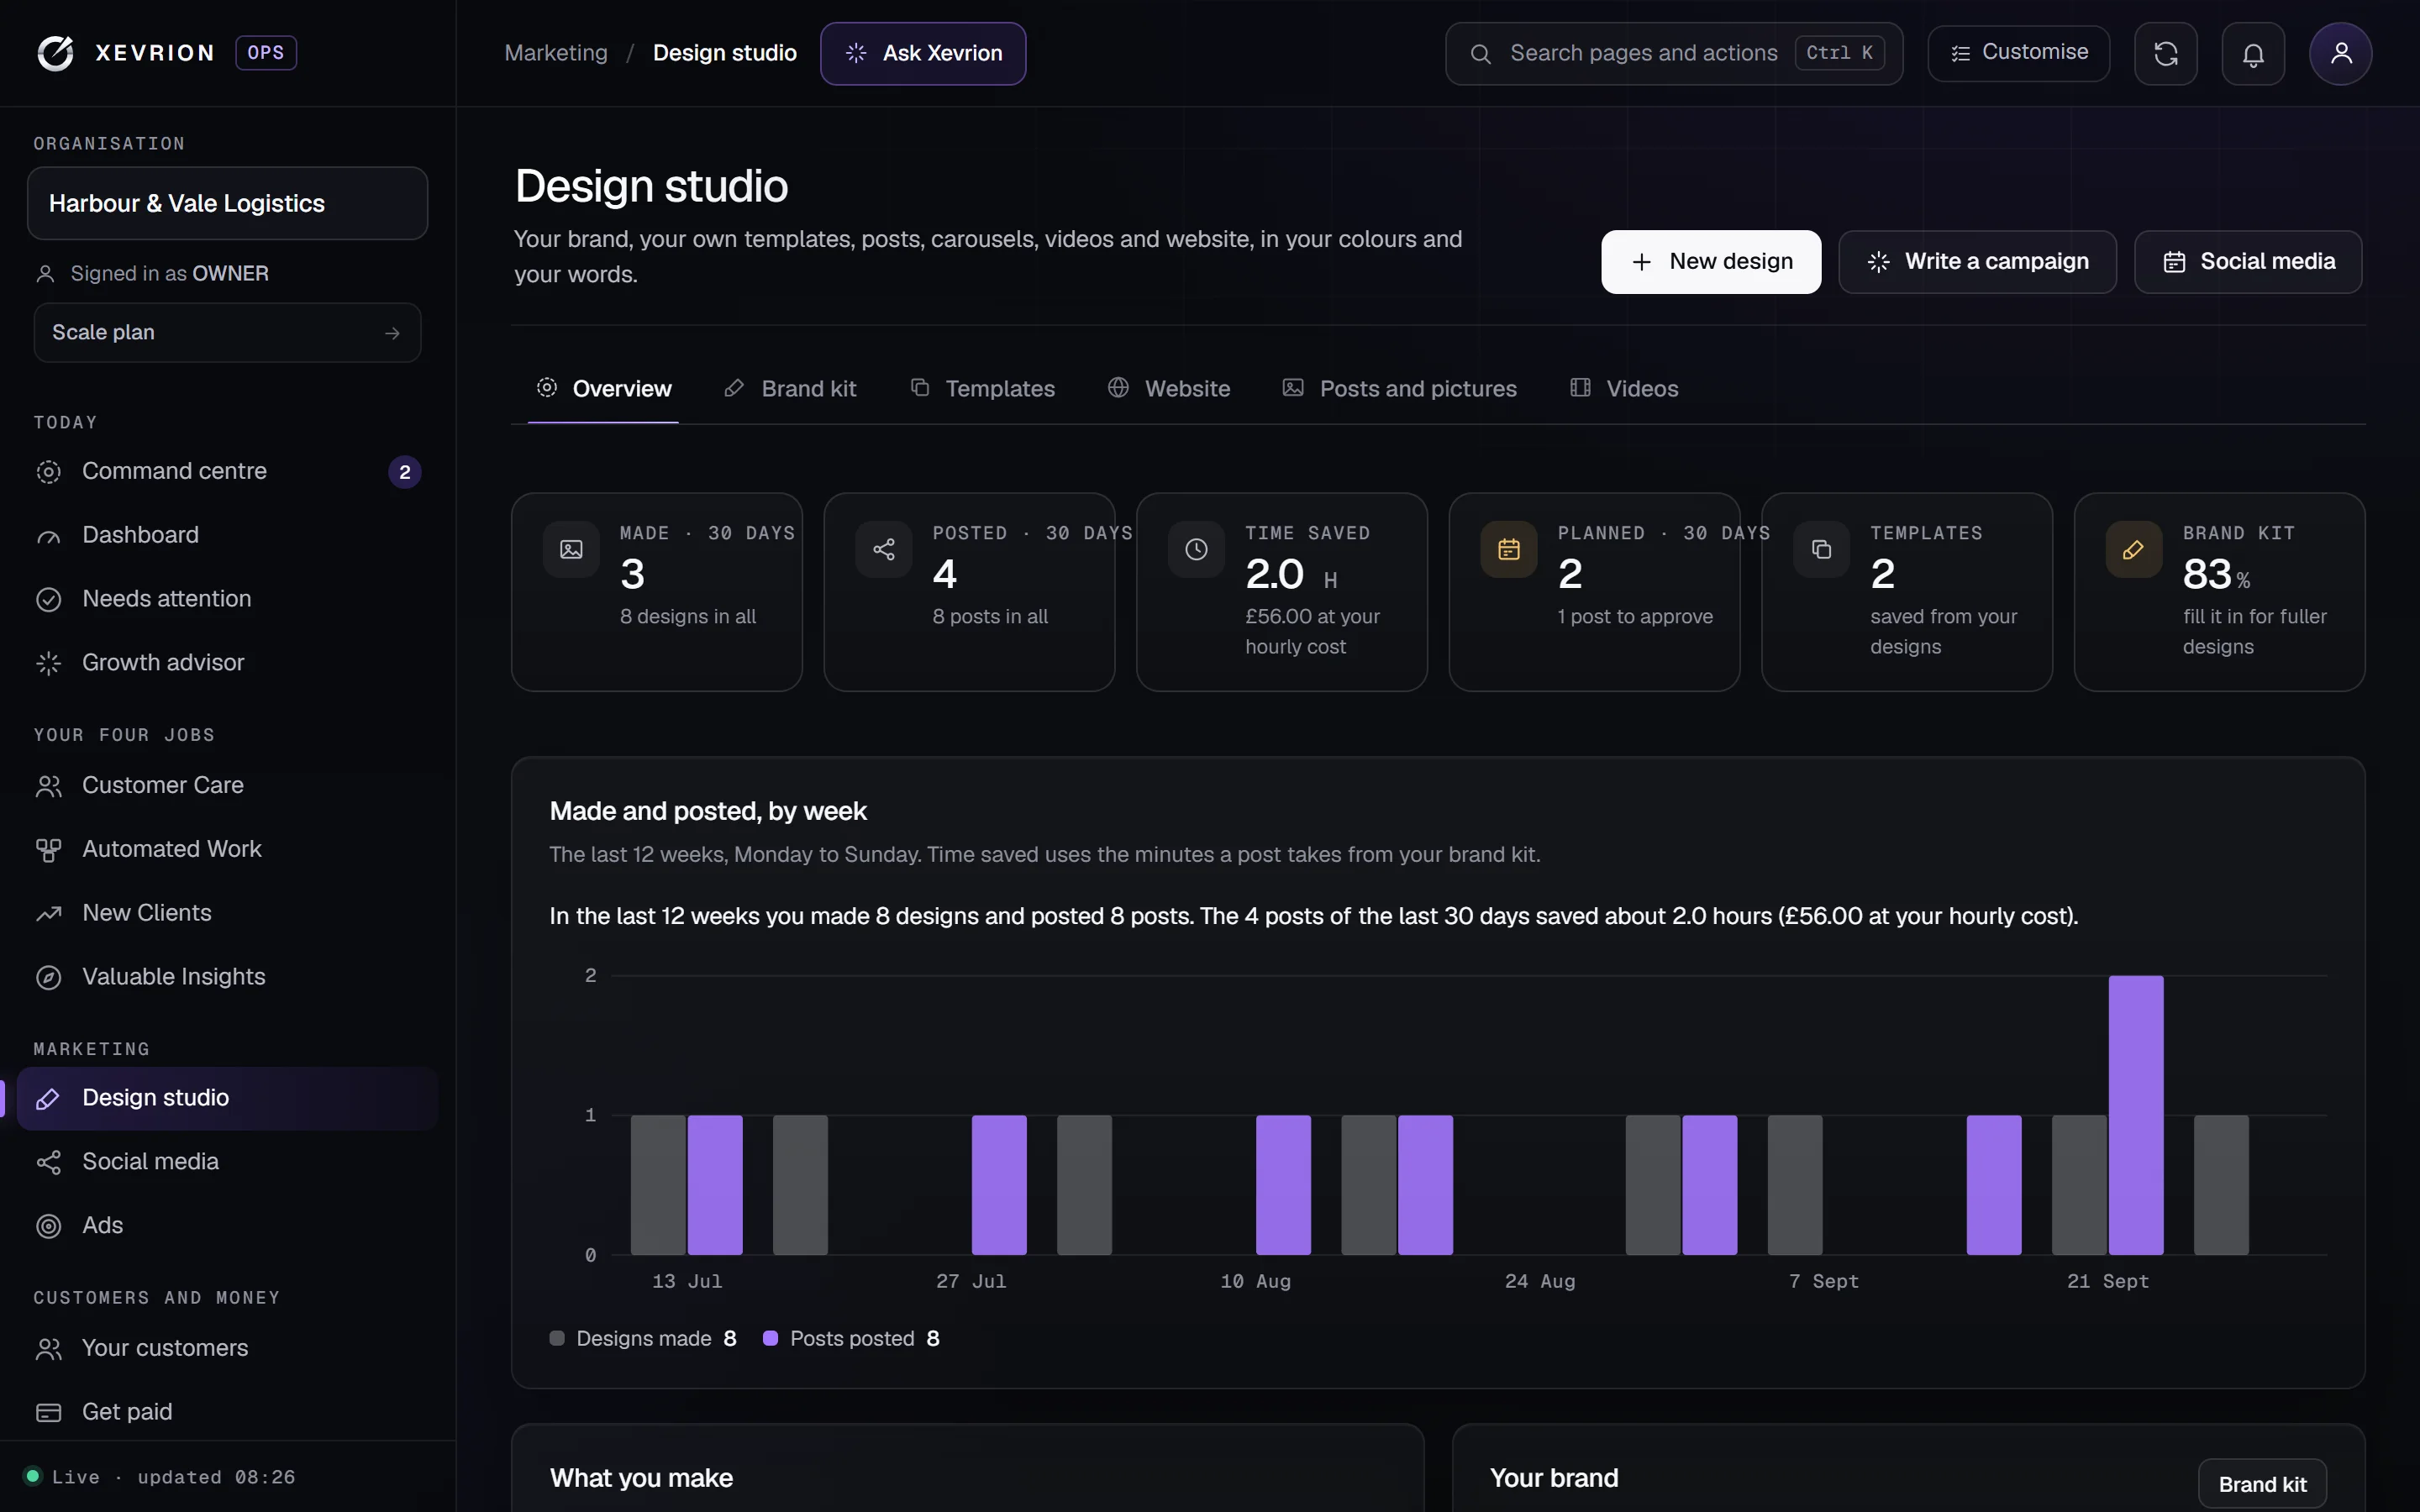Open the Posts and pictures tab
The width and height of the screenshot is (2420, 1512).
(1399, 388)
